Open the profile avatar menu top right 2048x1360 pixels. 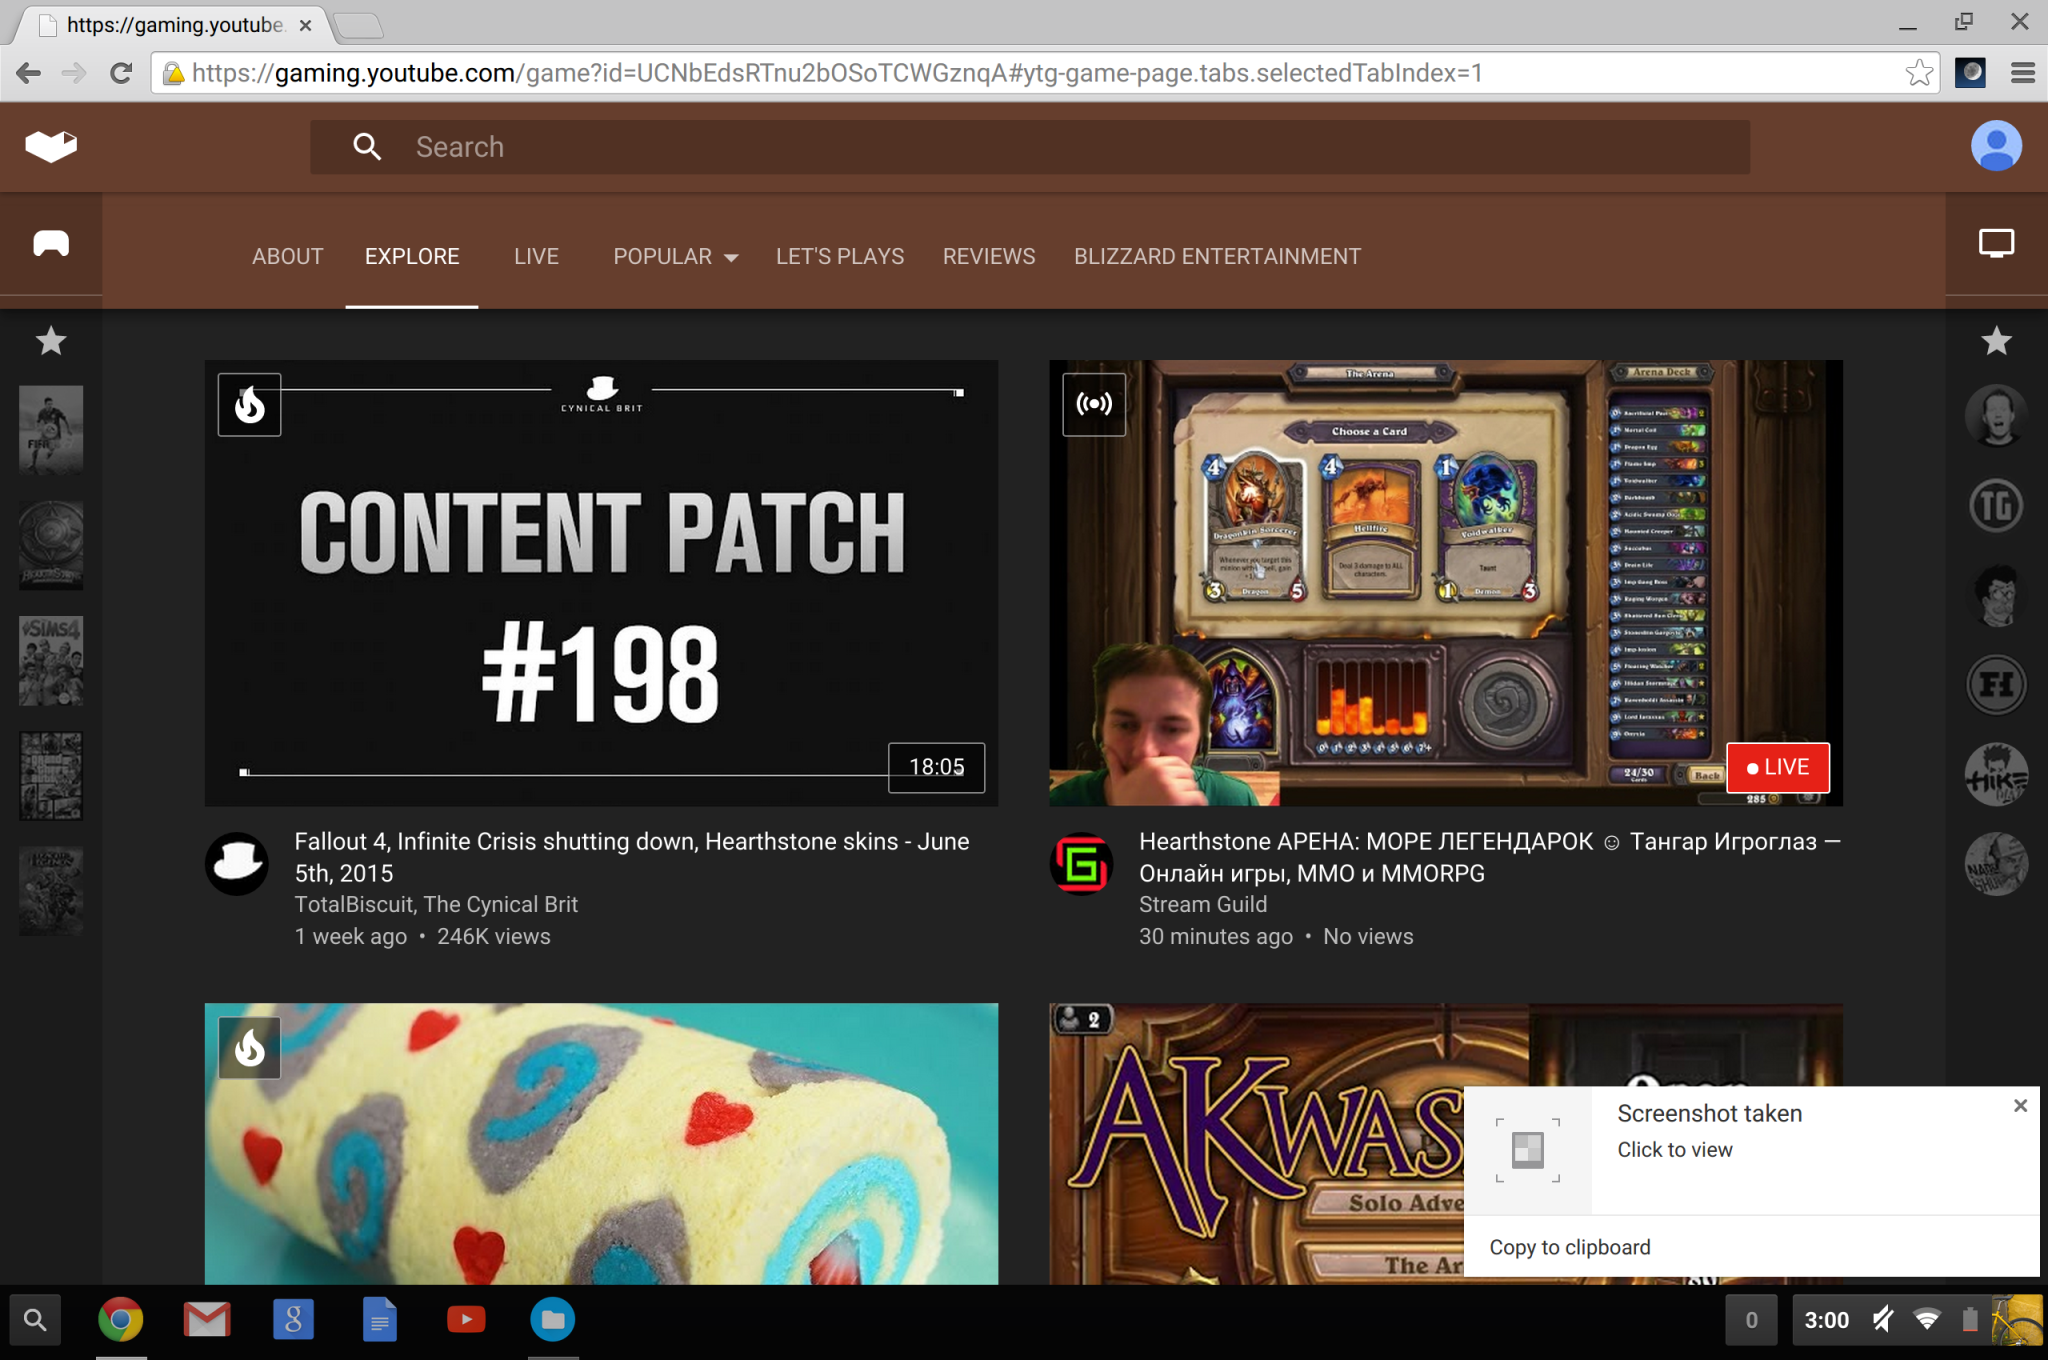coord(1995,146)
